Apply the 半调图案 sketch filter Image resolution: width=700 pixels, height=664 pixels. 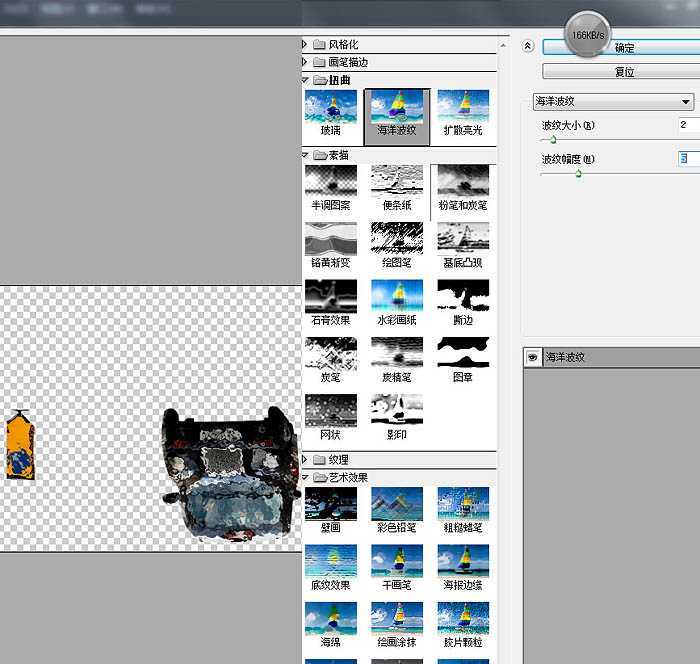pos(331,182)
